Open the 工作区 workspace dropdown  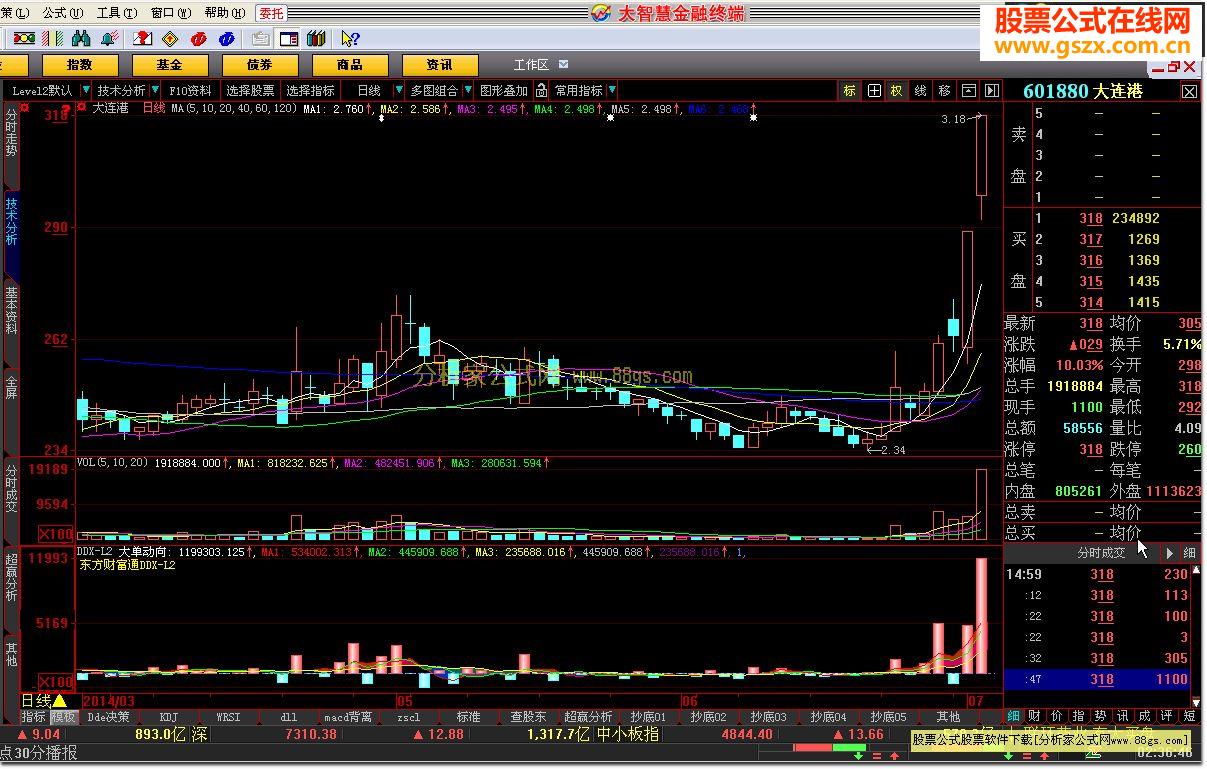point(564,65)
